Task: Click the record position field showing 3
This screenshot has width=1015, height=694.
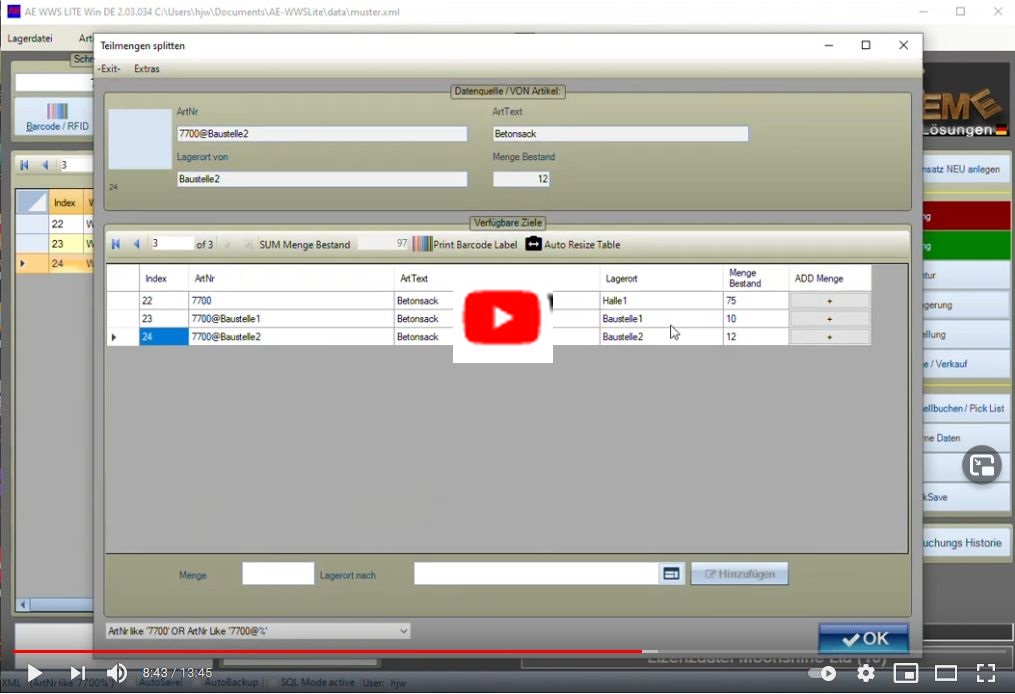Action: pyautogui.click(x=171, y=243)
